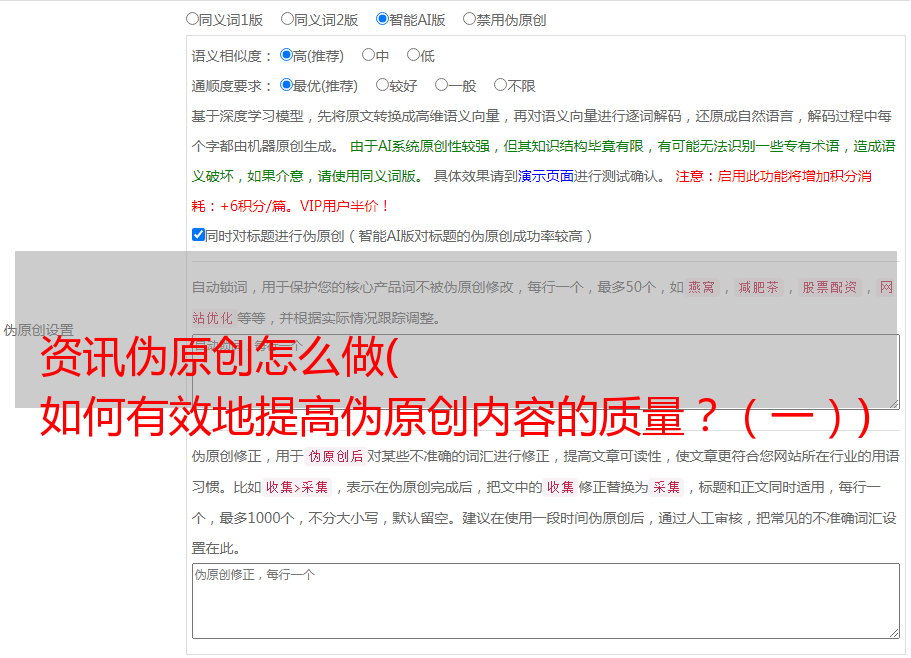Image resolution: width=911 pixels, height=658 pixels.
Task: Toggle 同时对标题进行伪原创 checkbox
Action: point(198,235)
